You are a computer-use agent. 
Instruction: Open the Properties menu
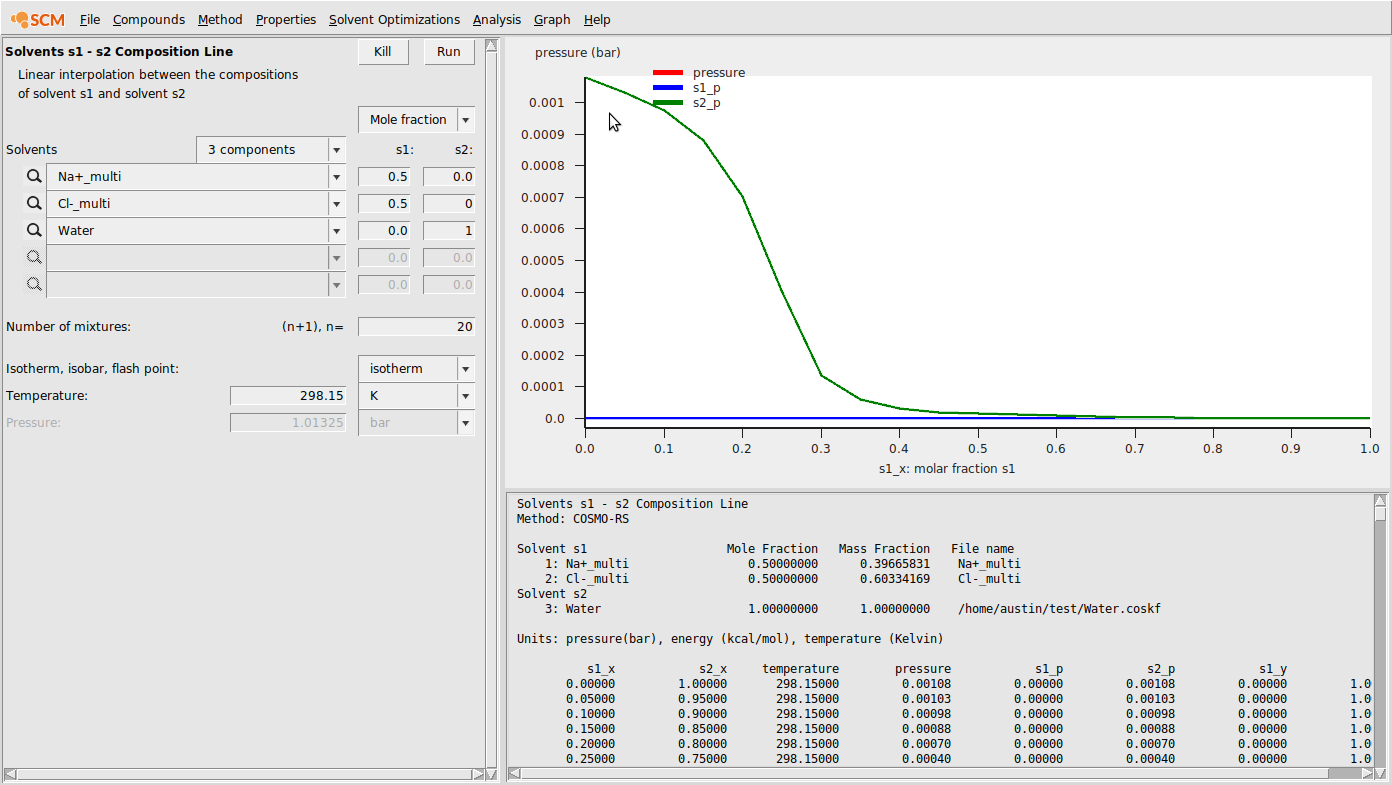tap(286, 19)
